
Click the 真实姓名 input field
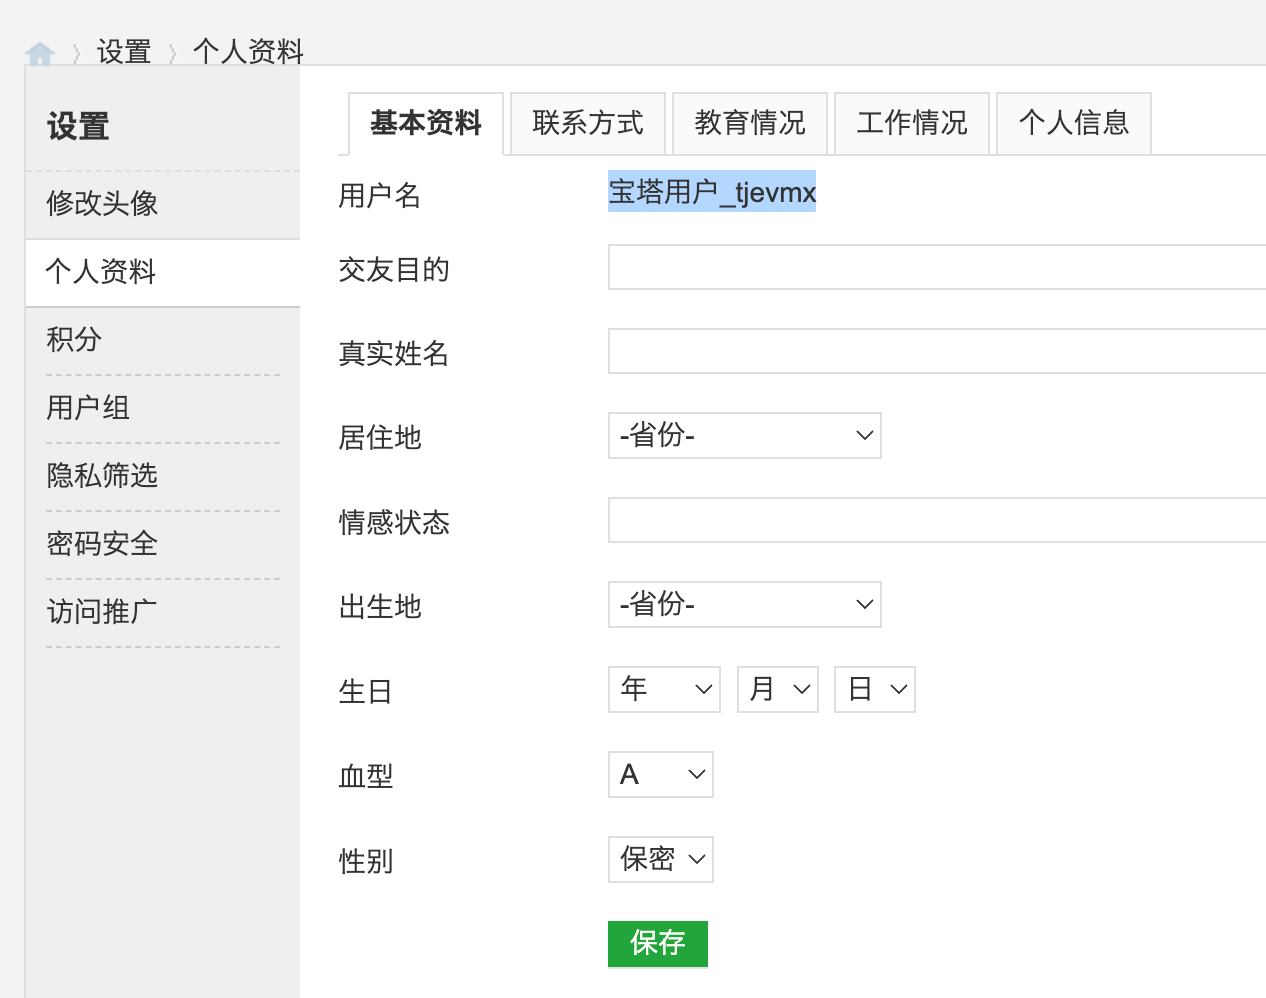pyautogui.click(x=936, y=352)
